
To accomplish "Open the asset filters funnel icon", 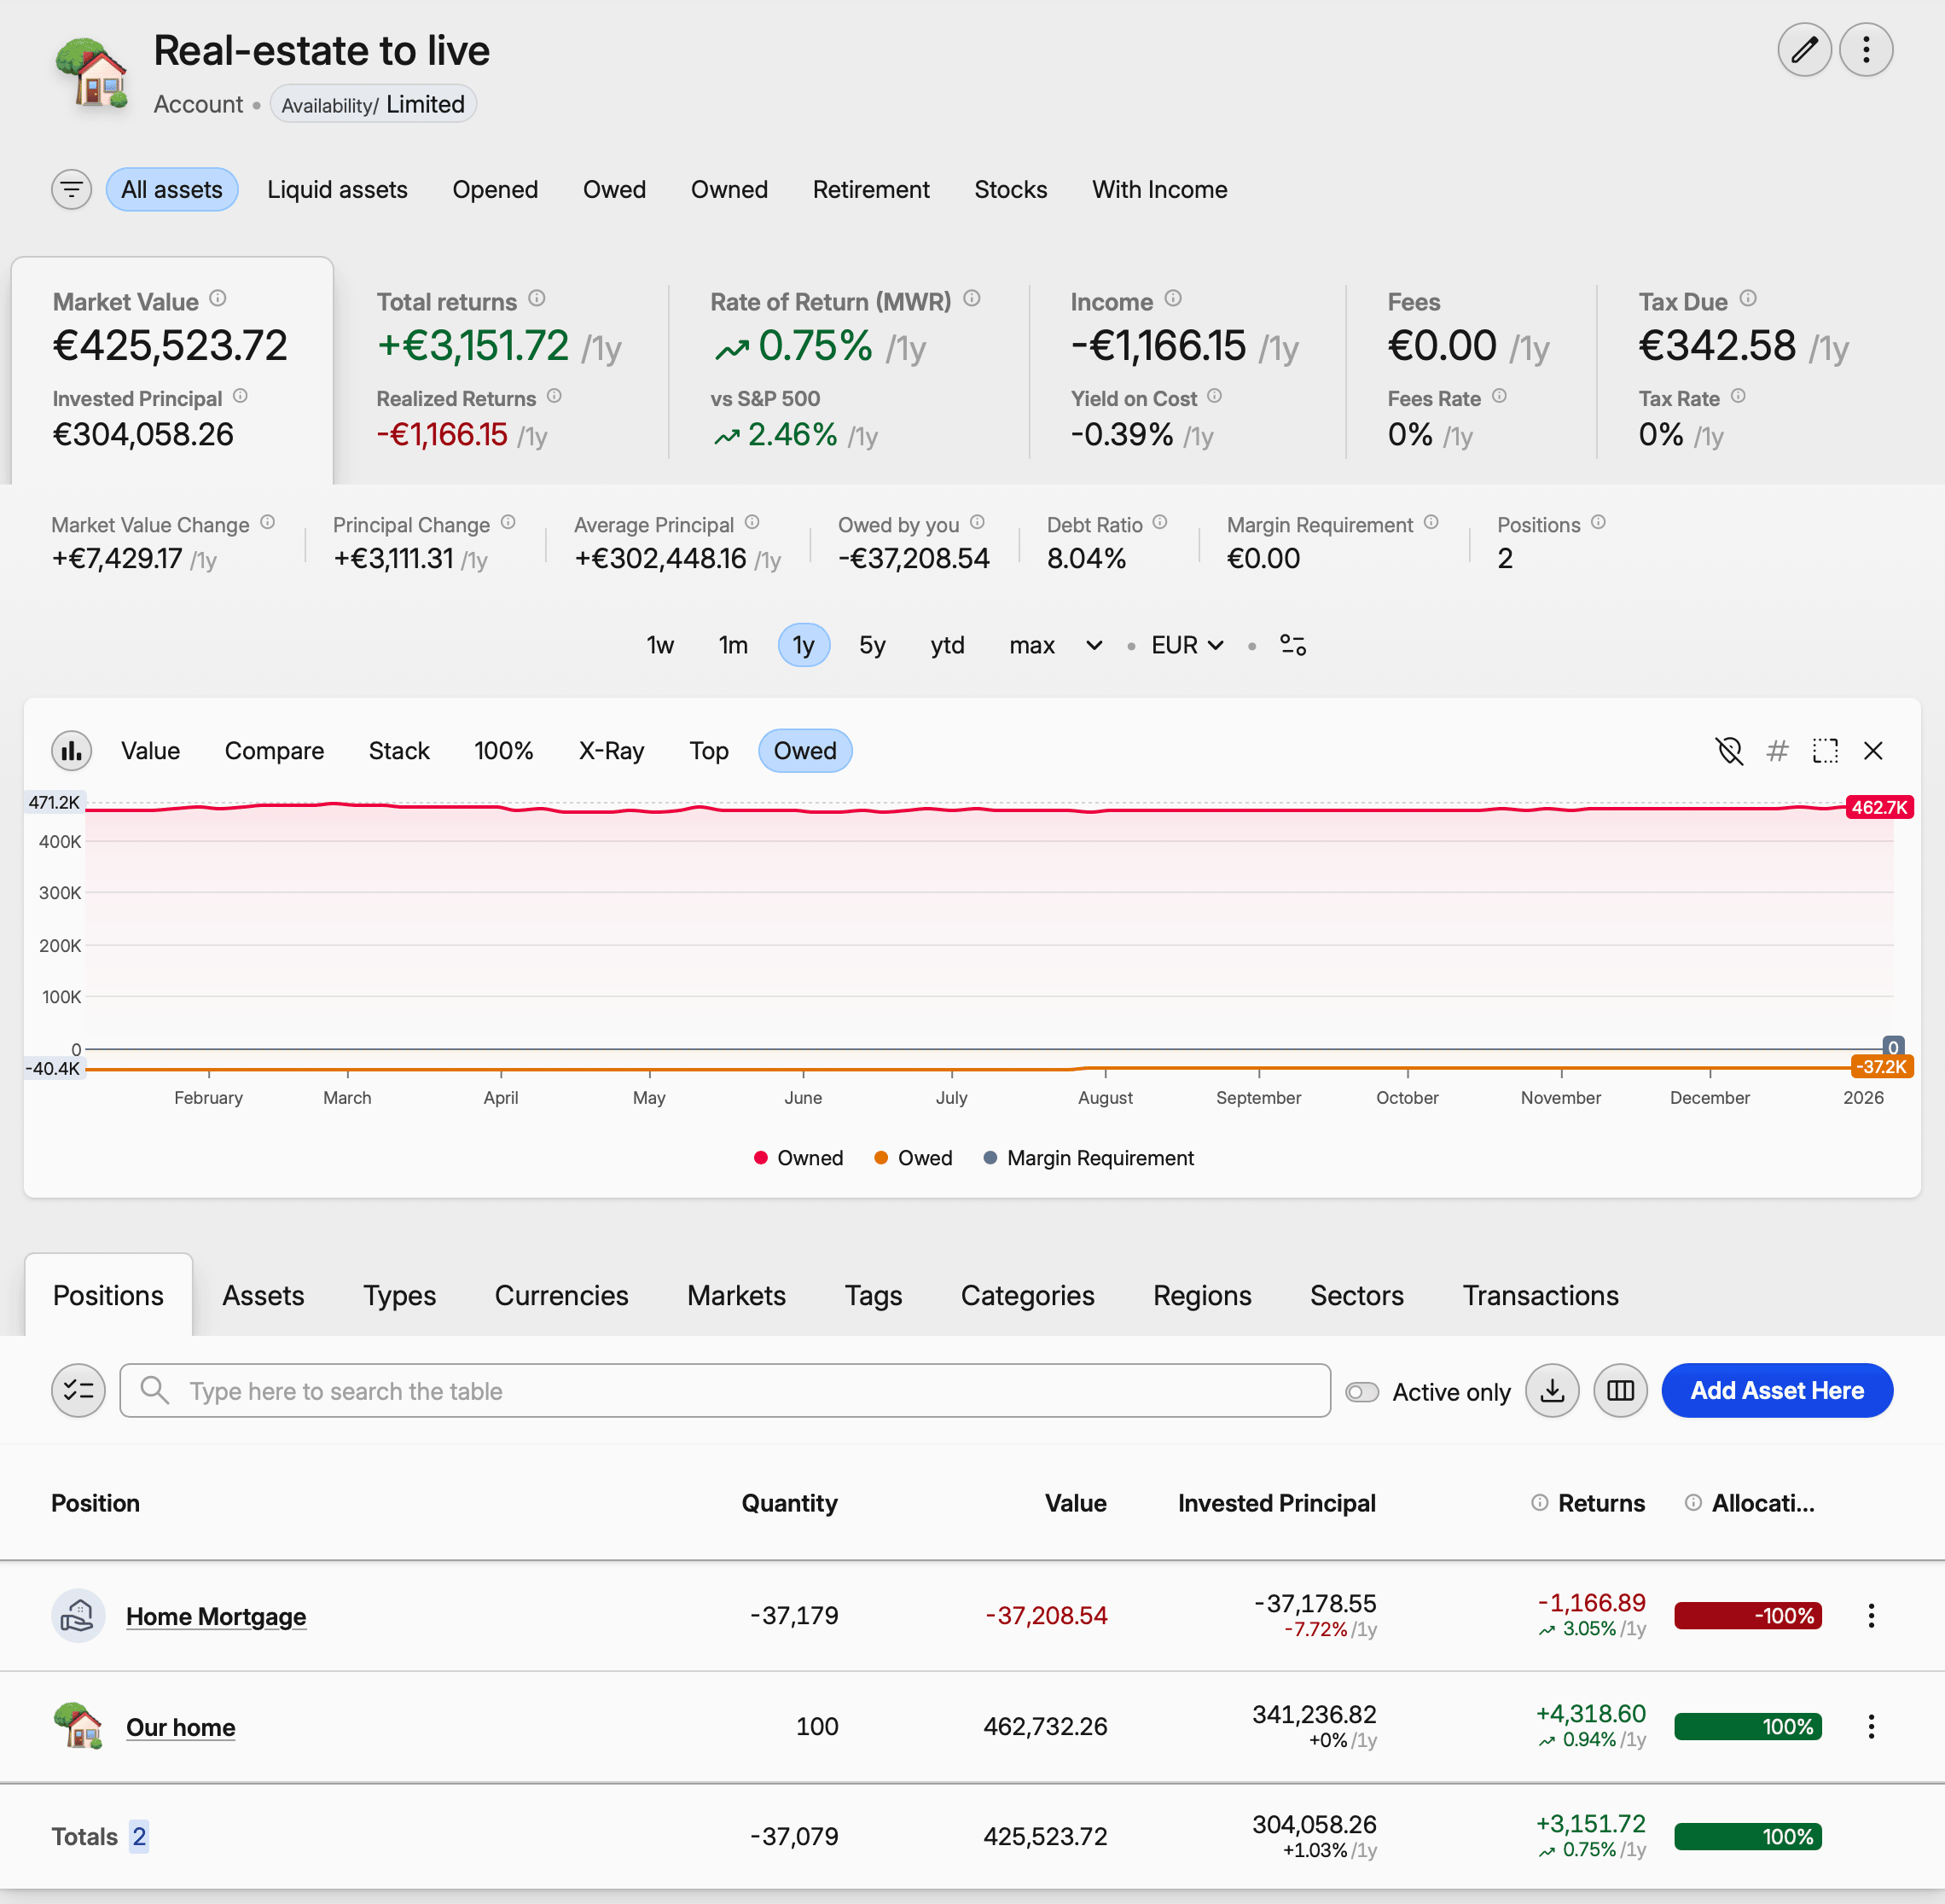I will tap(71, 189).
